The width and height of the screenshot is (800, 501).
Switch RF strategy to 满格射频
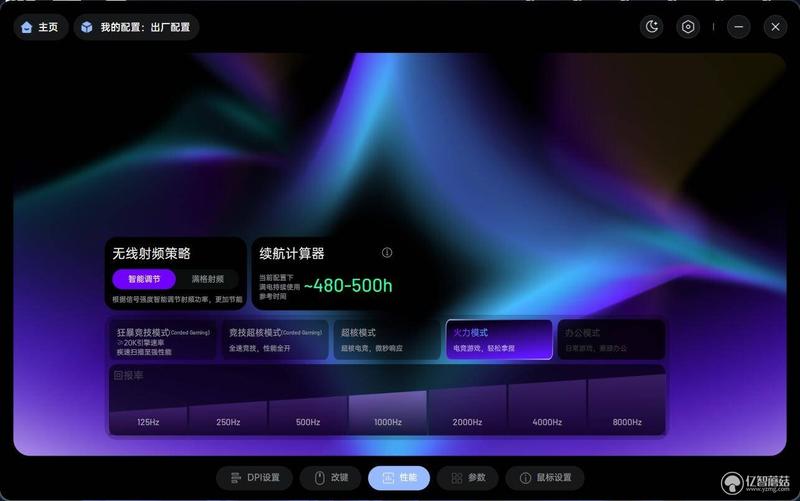pyautogui.click(x=208, y=279)
